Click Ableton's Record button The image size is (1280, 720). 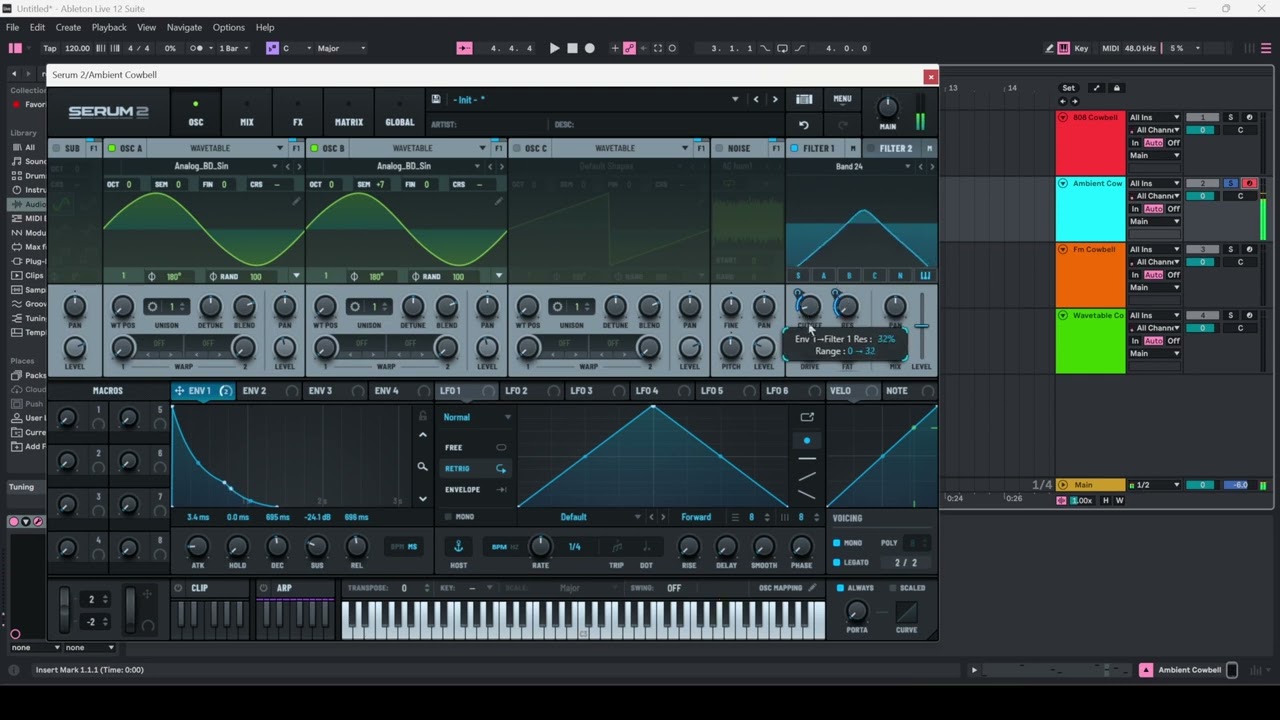589,48
